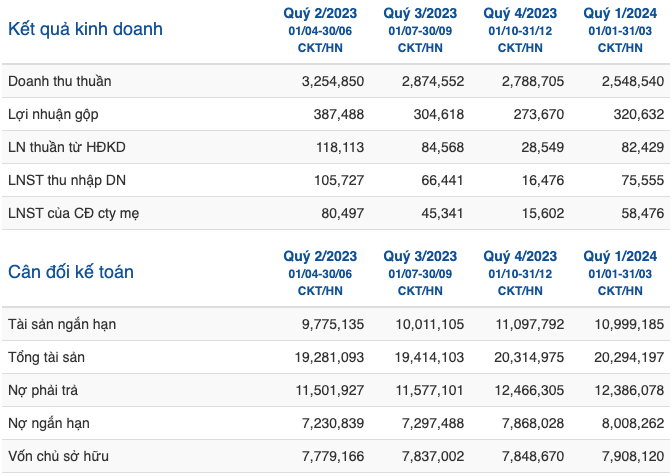Click the Tổng tài sản row label

point(46,357)
